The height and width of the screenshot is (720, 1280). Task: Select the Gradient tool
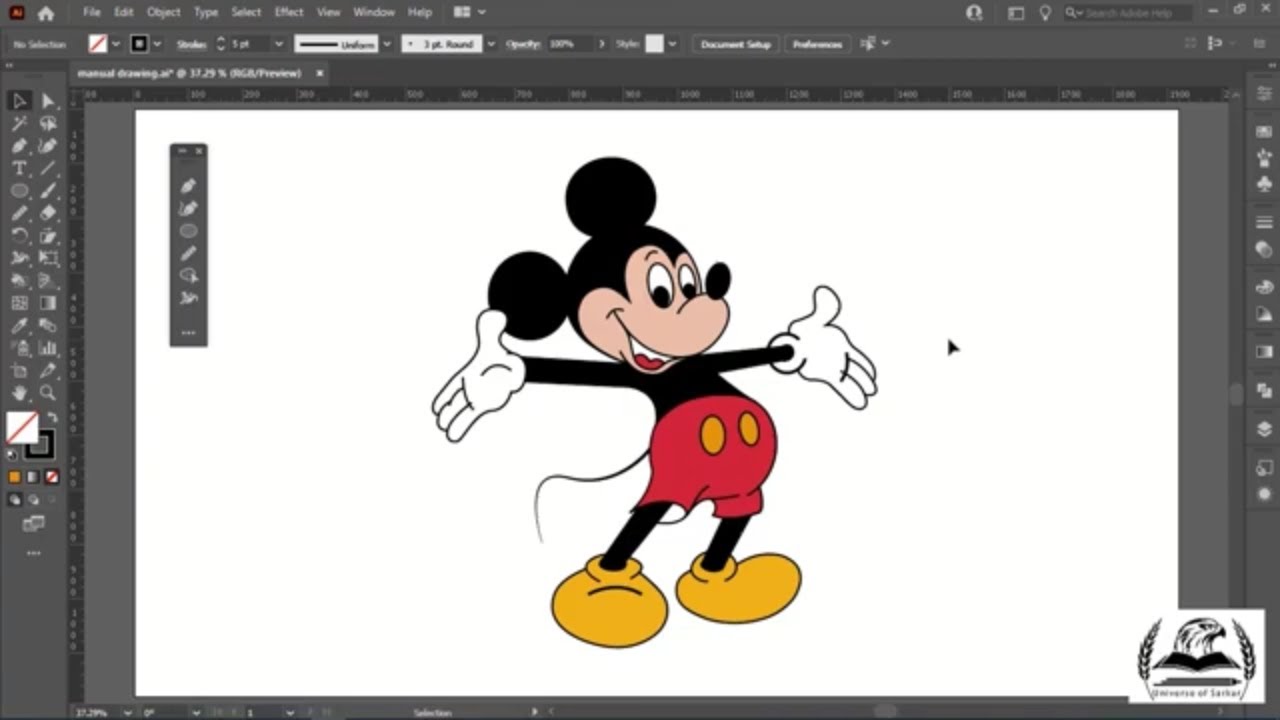(48, 303)
